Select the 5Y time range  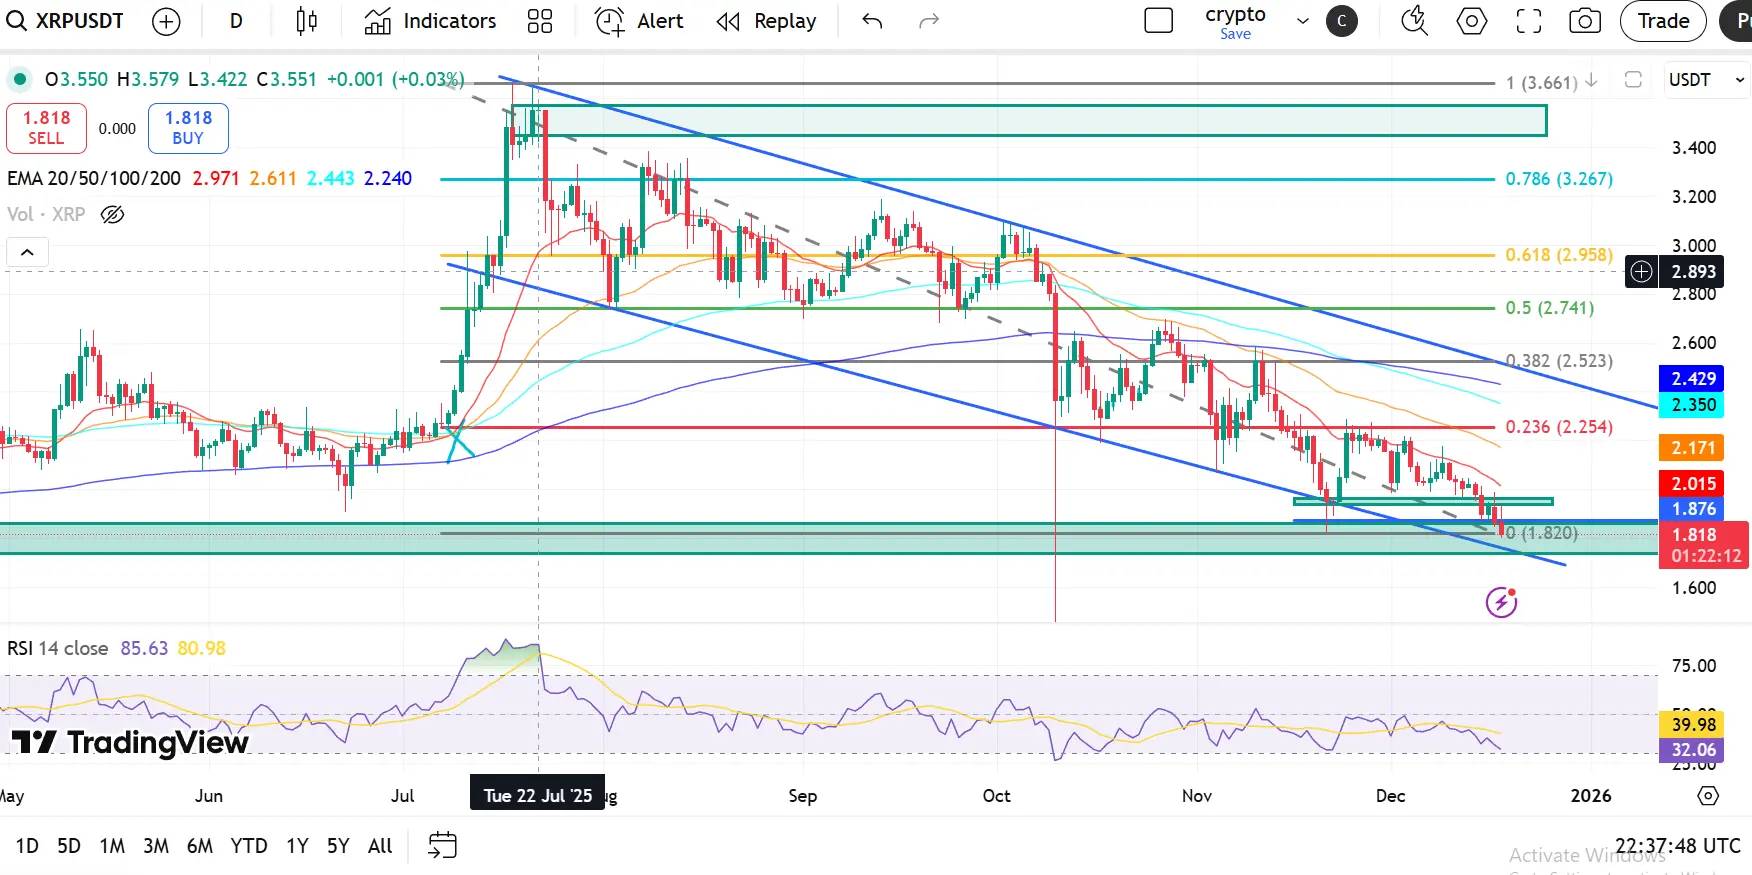click(x=338, y=846)
